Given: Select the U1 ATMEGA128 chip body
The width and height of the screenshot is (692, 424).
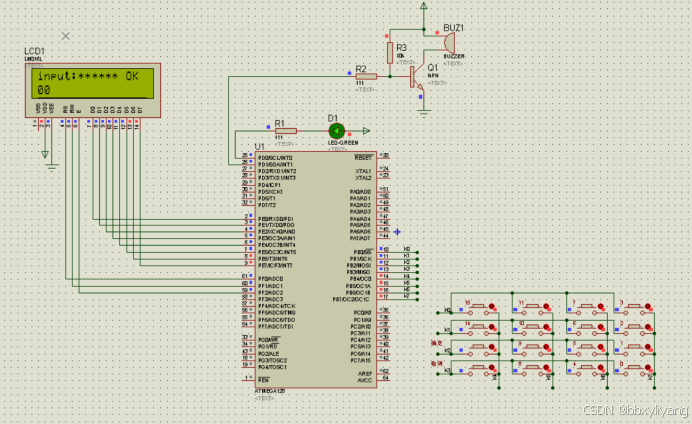Looking at the screenshot, I should [316, 270].
